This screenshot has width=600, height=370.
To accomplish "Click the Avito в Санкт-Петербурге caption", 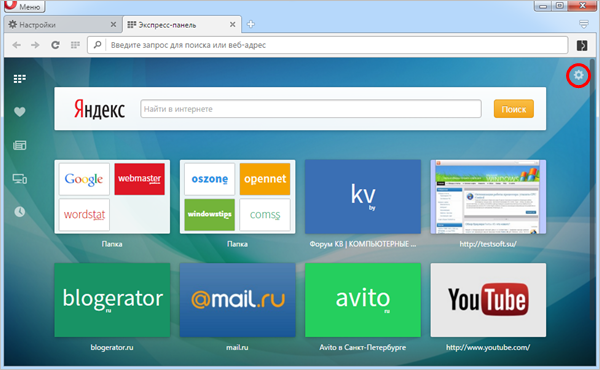I will (363, 347).
